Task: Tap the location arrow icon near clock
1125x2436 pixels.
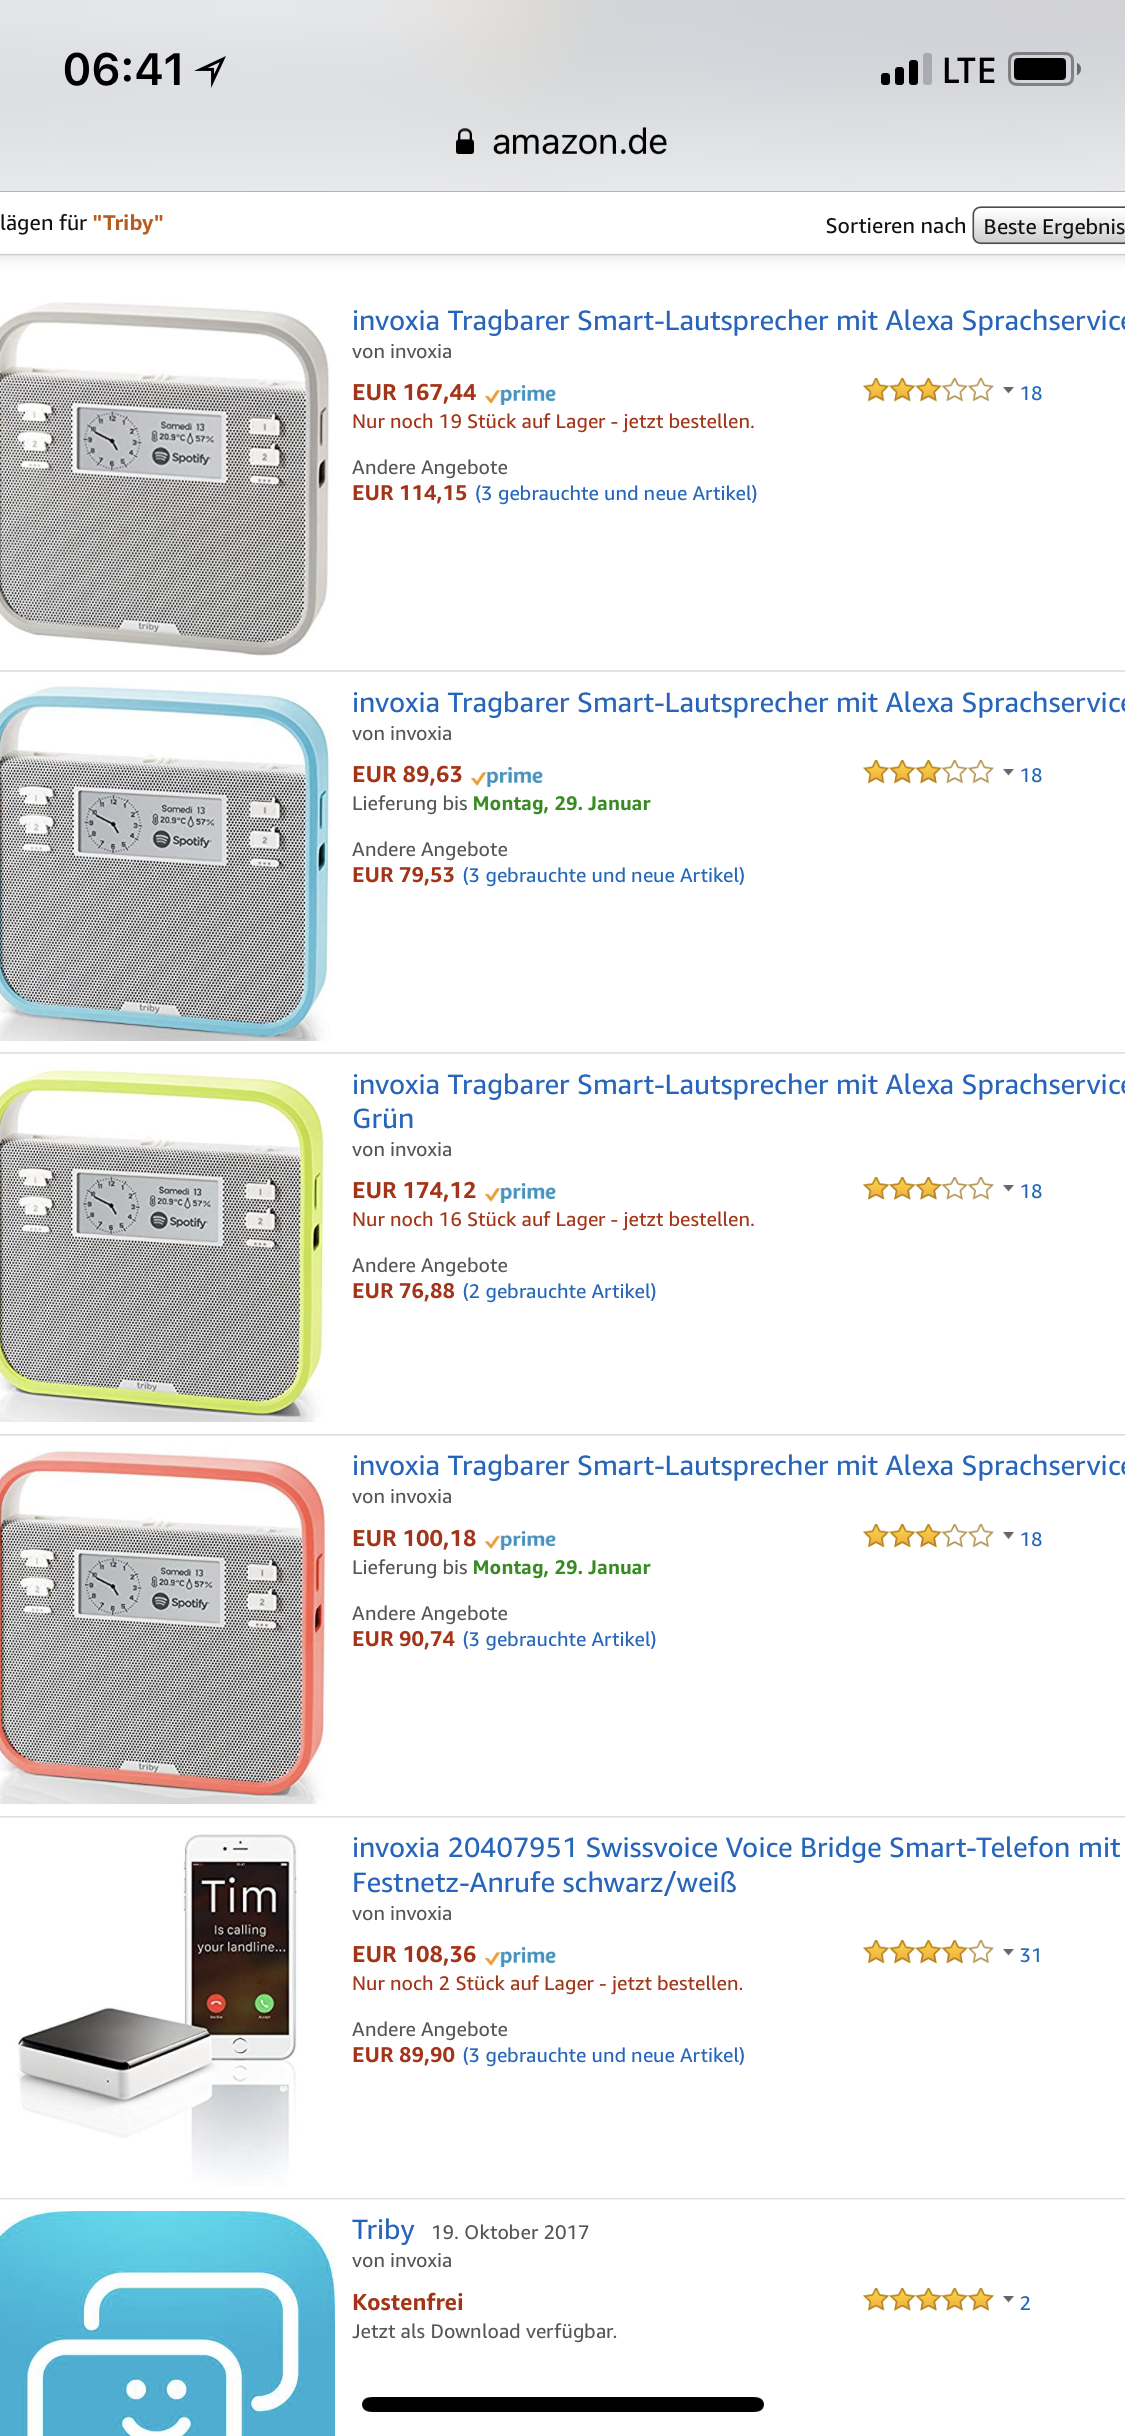Action: 211,71
